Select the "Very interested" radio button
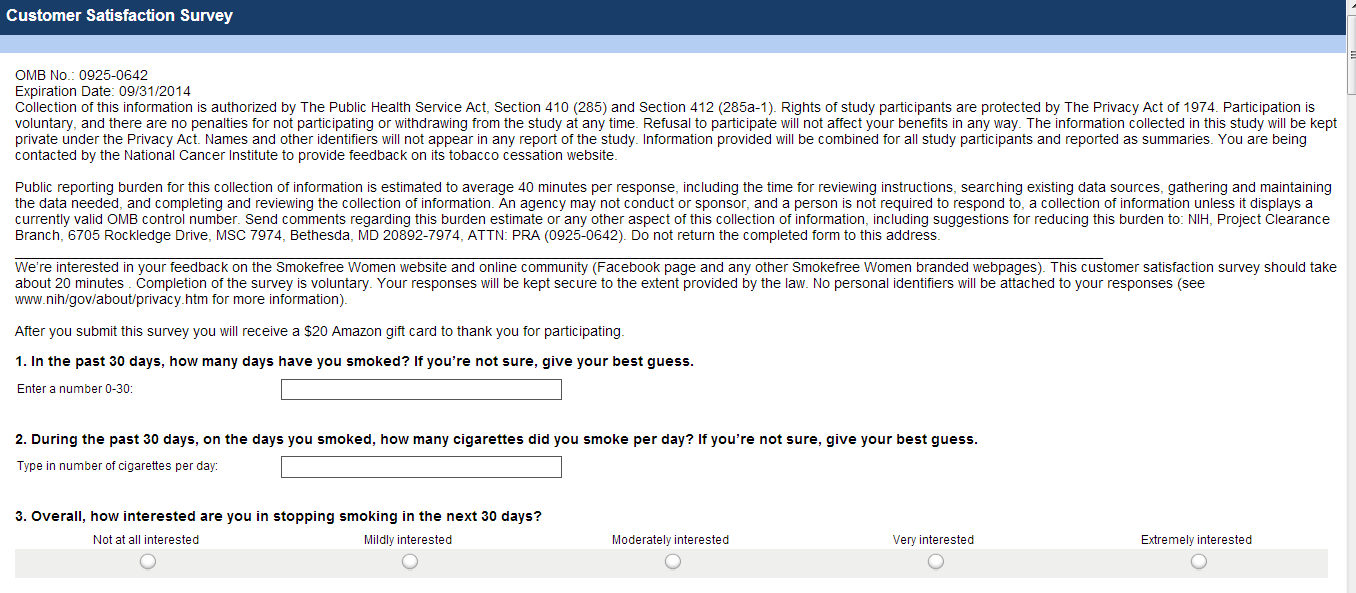 935,562
